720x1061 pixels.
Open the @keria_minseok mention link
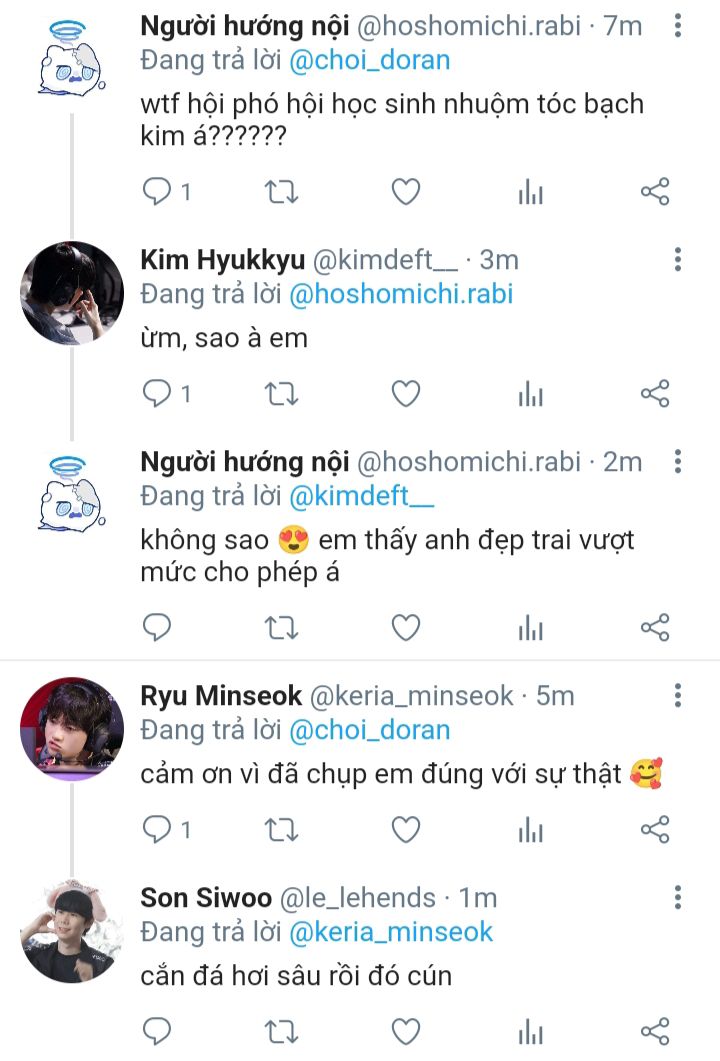coord(391,933)
